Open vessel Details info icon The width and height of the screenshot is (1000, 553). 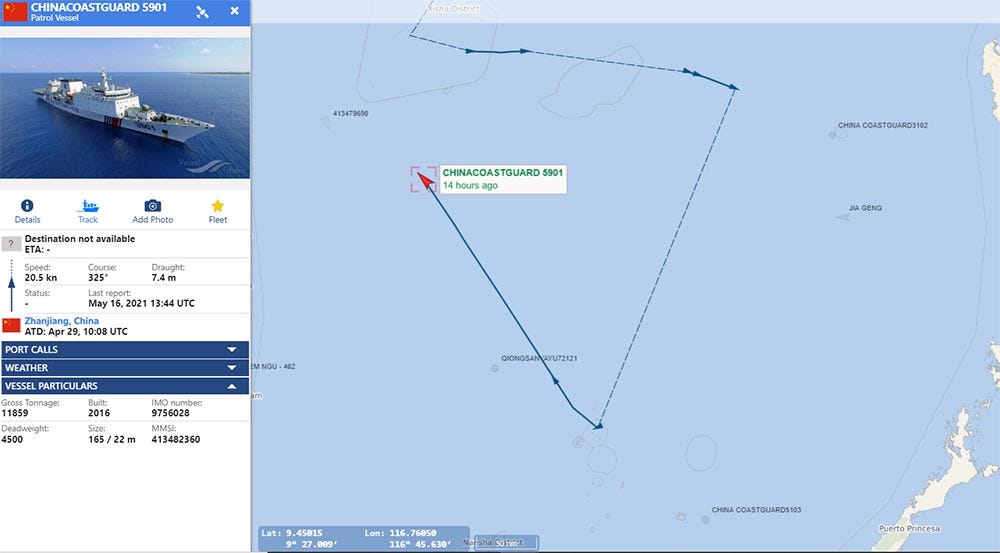(27, 205)
